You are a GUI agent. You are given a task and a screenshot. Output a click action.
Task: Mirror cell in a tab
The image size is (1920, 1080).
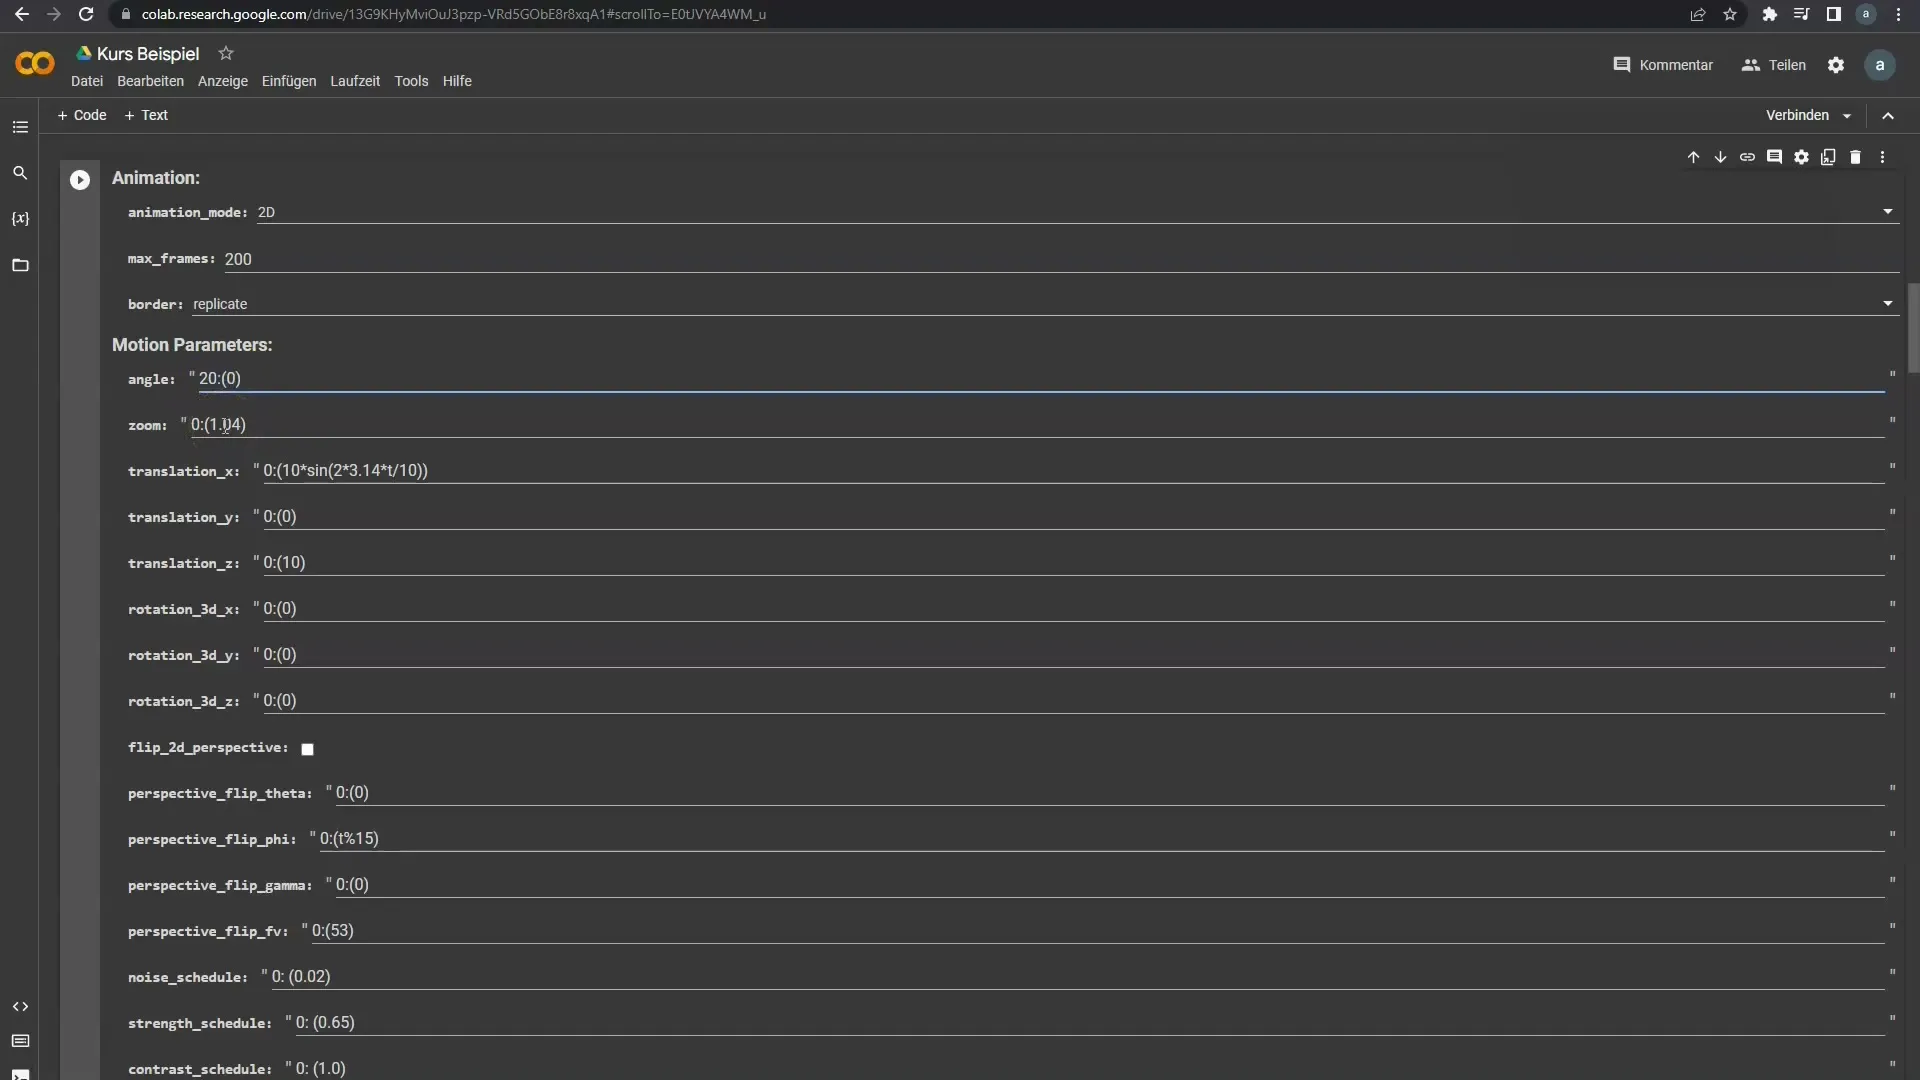point(1828,157)
